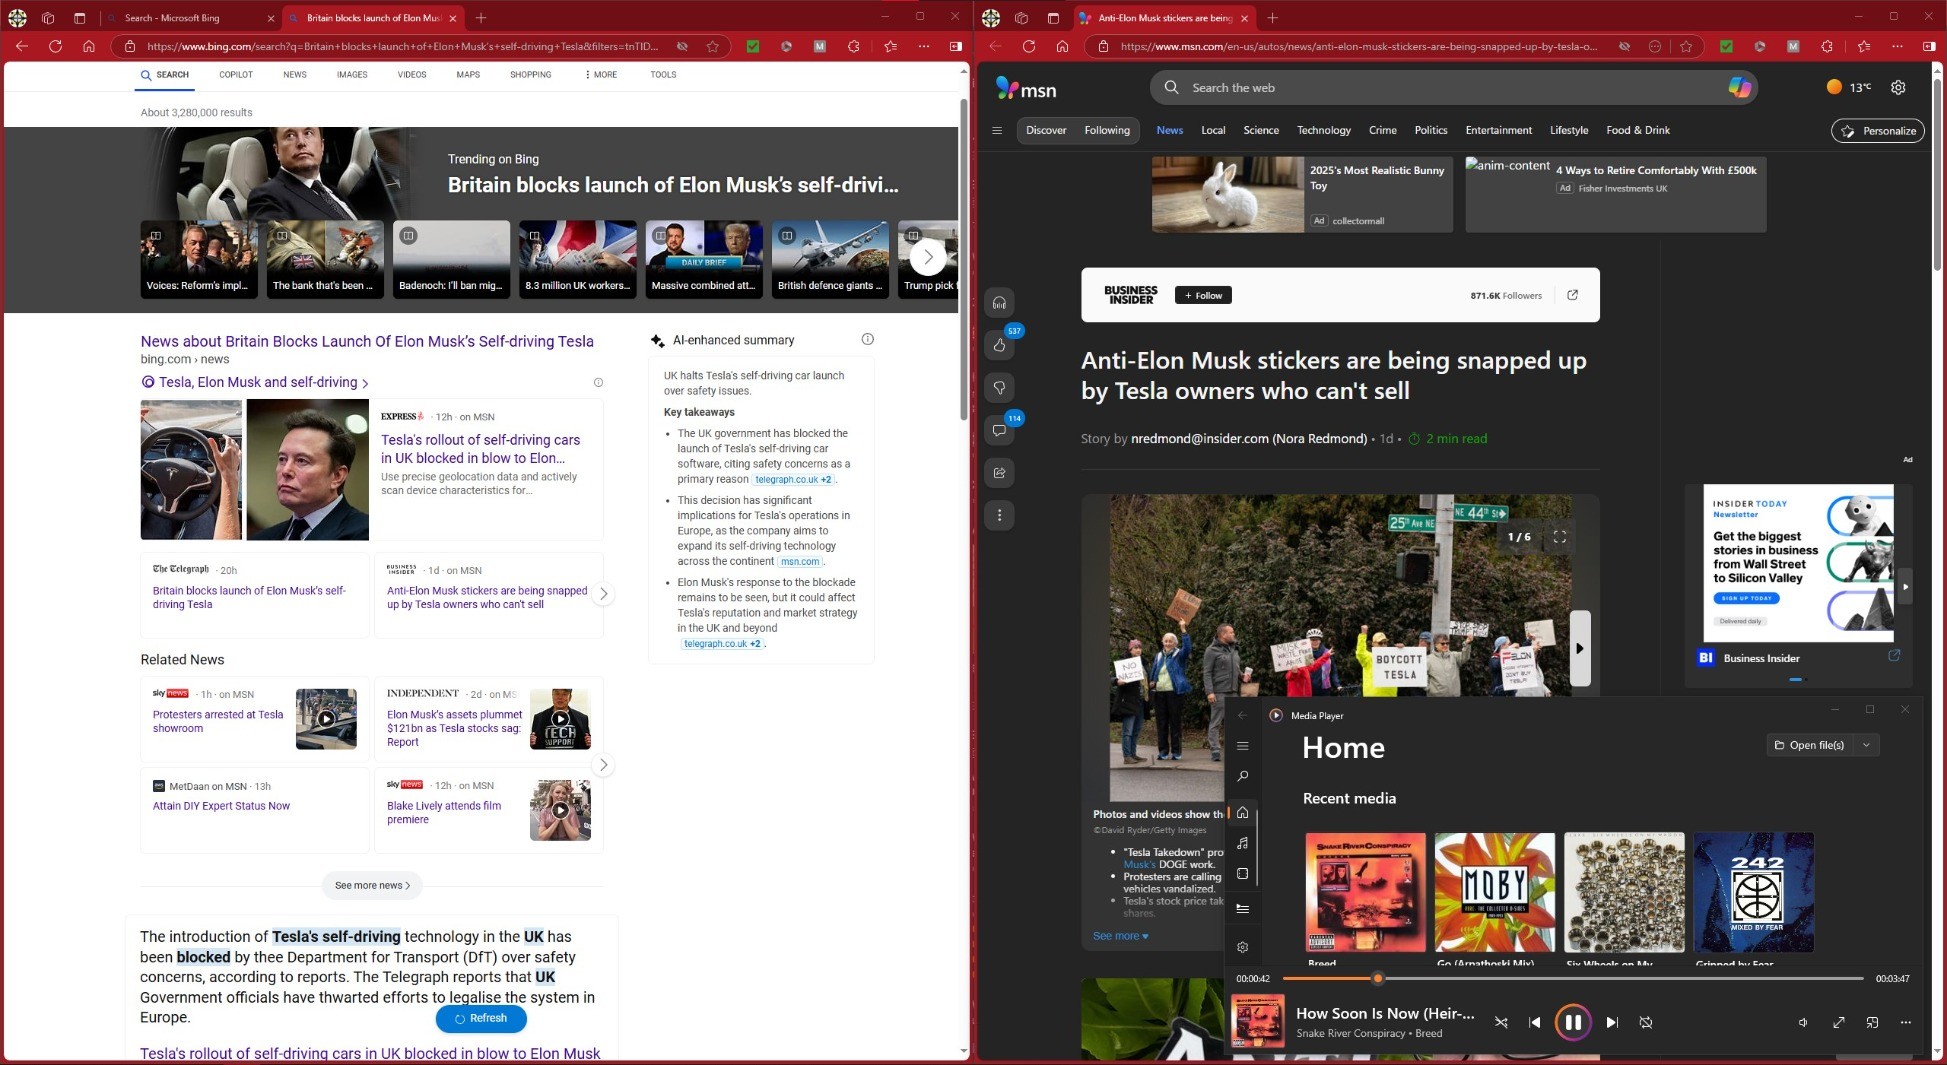The width and height of the screenshot is (1947, 1065).
Task: Open more options in Media Player bar
Action: tap(1906, 1022)
